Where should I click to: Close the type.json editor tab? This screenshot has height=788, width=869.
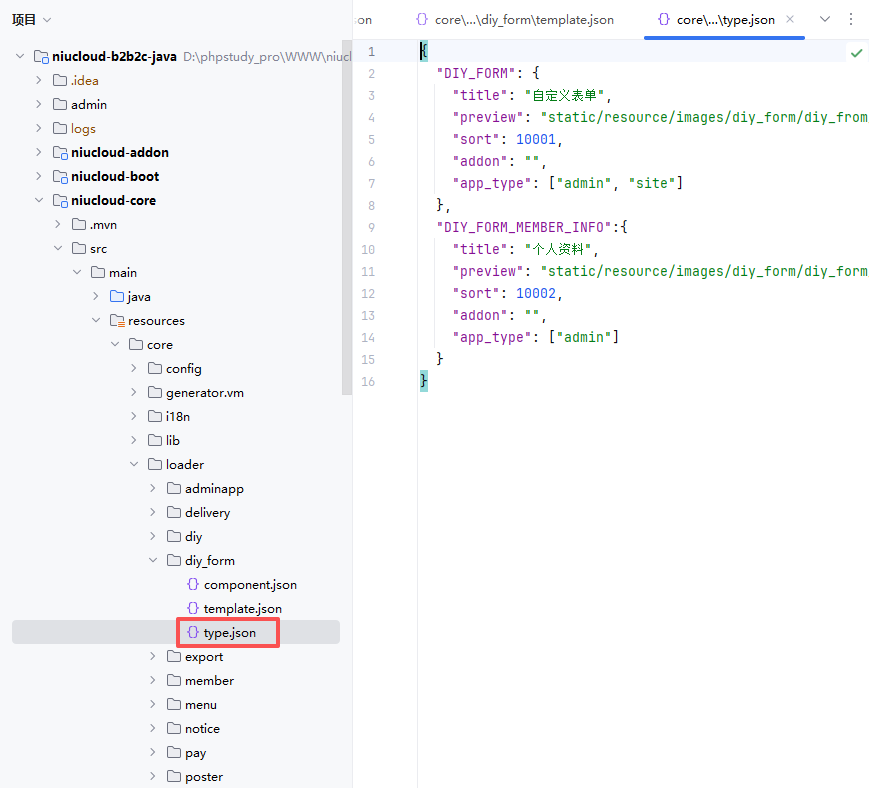click(790, 20)
